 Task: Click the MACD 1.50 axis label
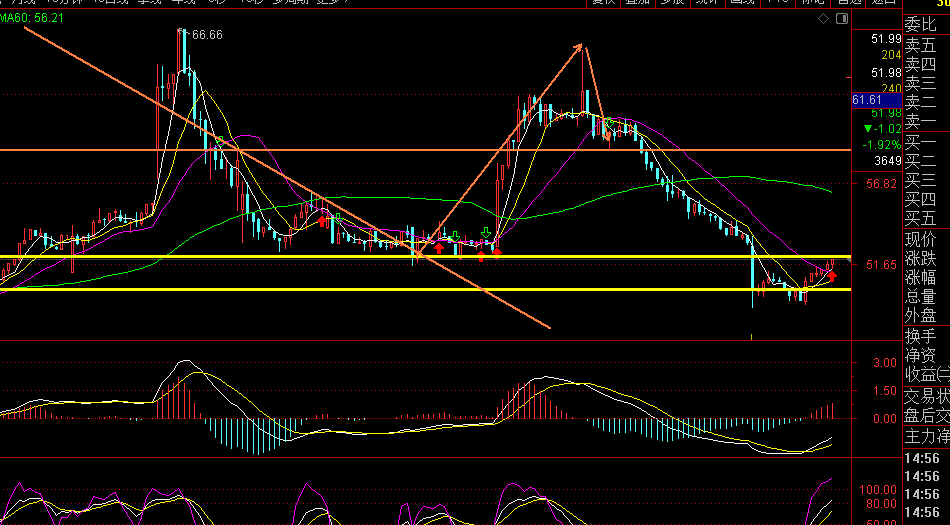coord(885,391)
